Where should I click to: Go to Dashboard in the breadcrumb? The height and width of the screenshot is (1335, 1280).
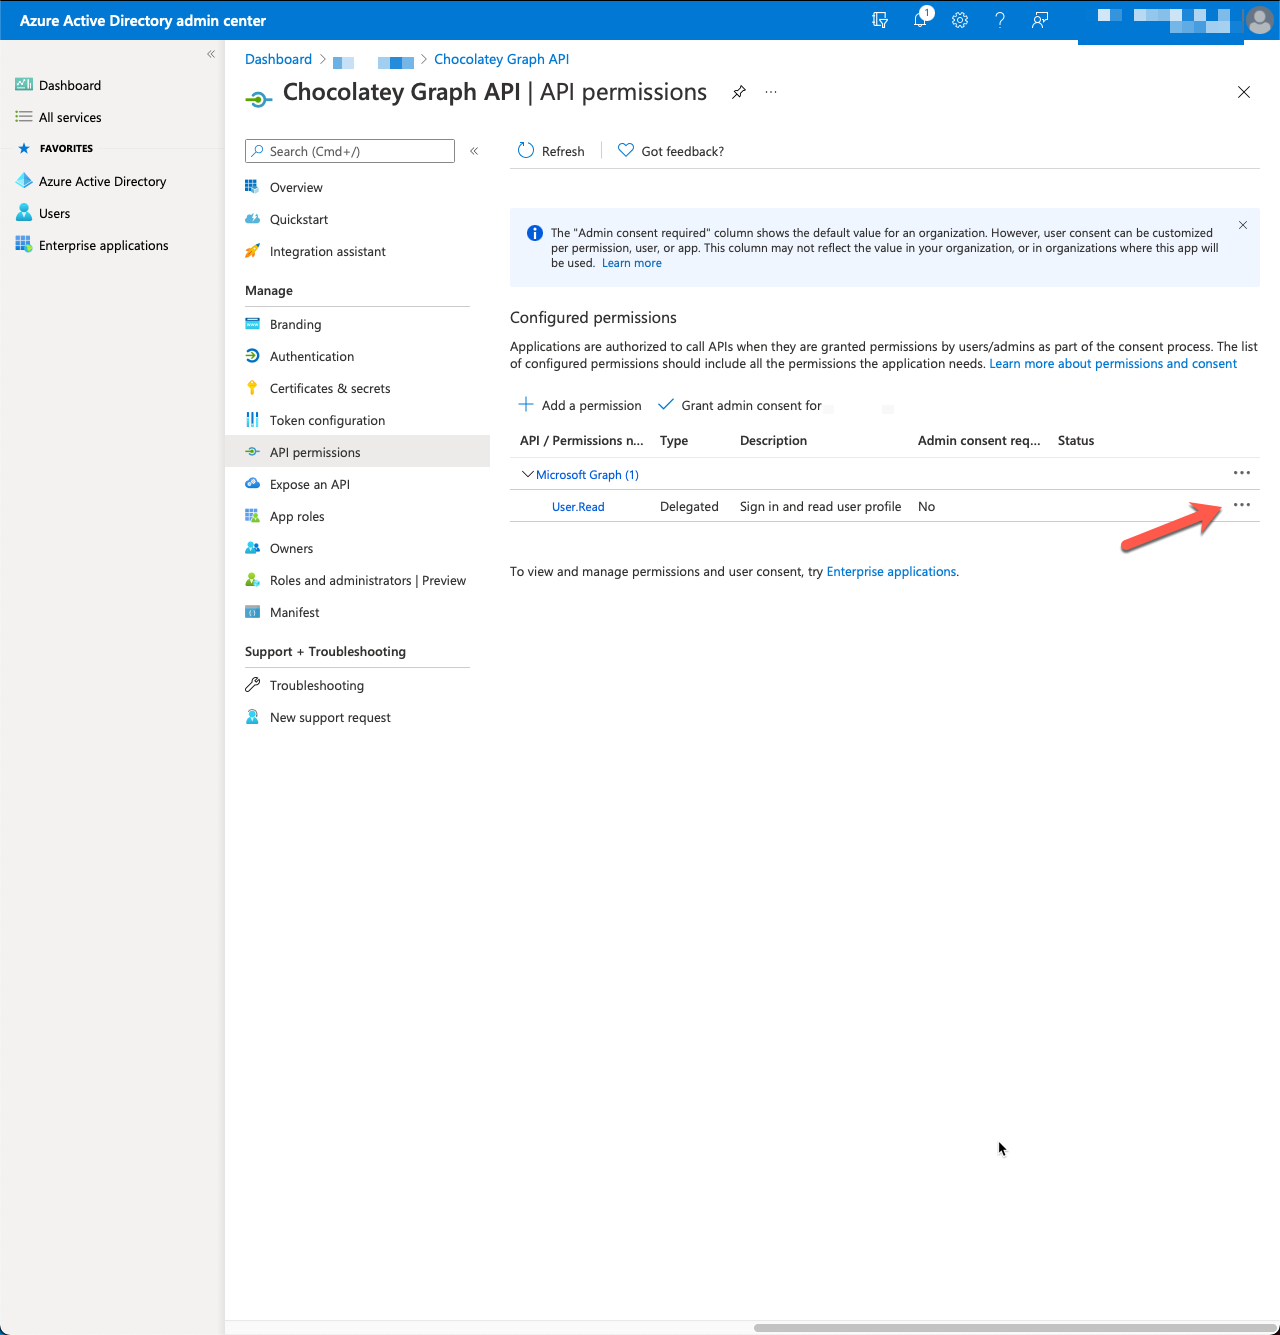[278, 59]
